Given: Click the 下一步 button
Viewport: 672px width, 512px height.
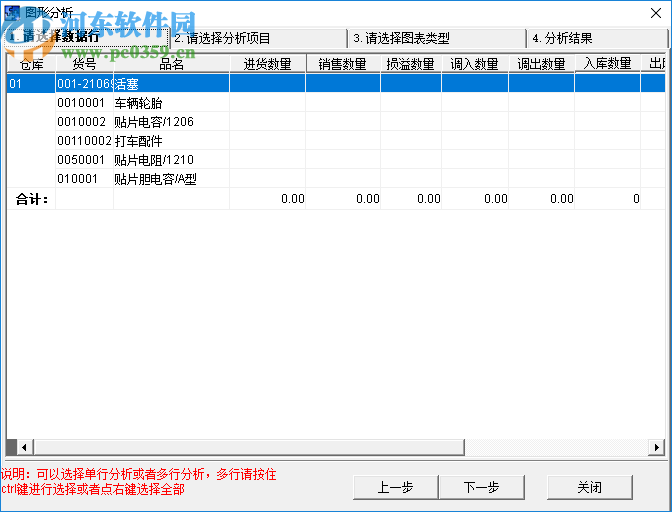Looking at the screenshot, I should tap(482, 487).
